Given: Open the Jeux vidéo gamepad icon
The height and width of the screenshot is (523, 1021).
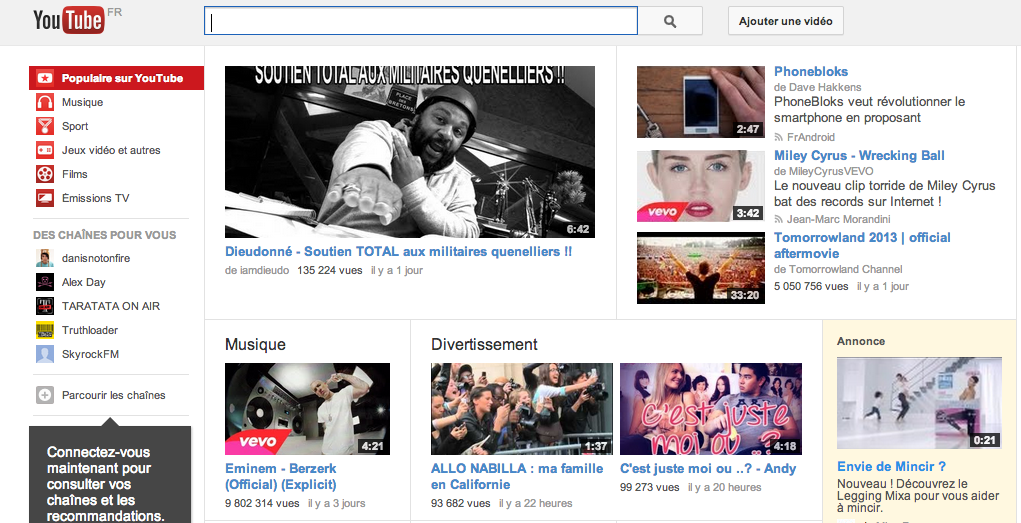Looking at the screenshot, I should (x=45, y=150).
